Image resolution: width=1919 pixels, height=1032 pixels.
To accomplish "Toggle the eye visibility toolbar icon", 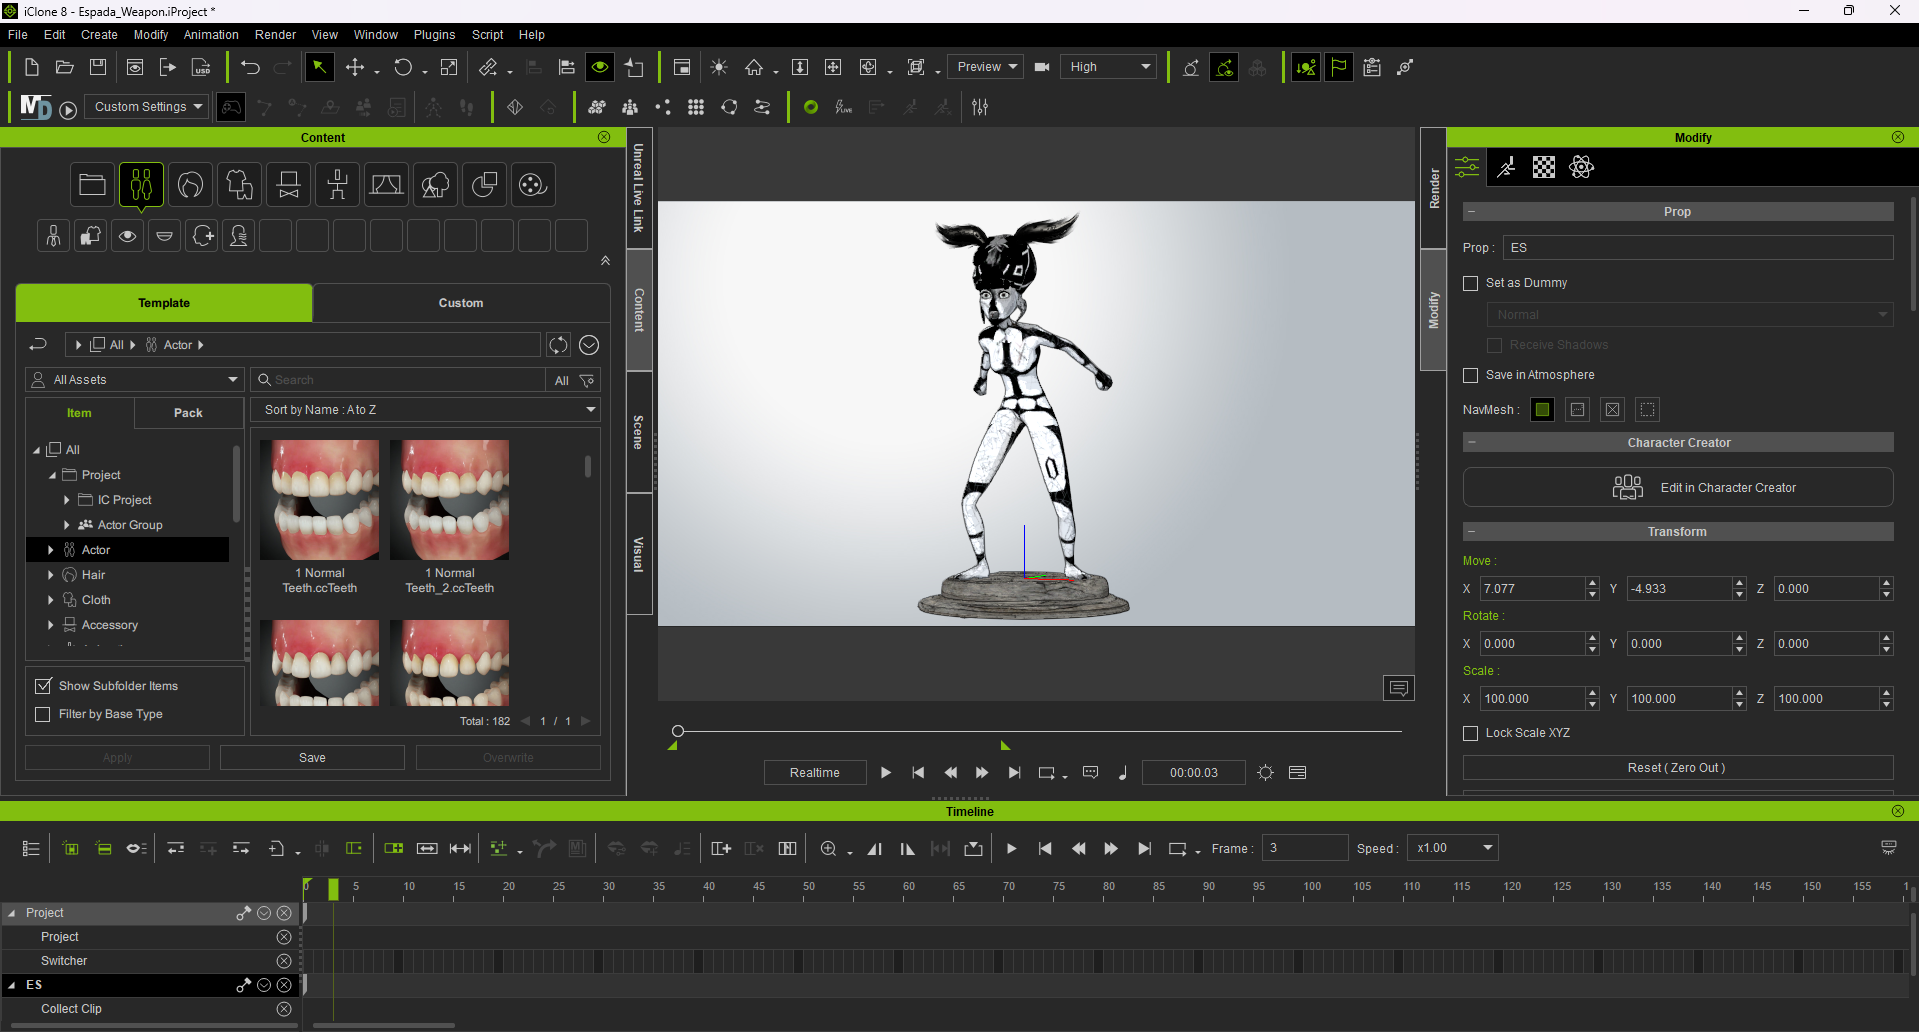I will (600, 67).
